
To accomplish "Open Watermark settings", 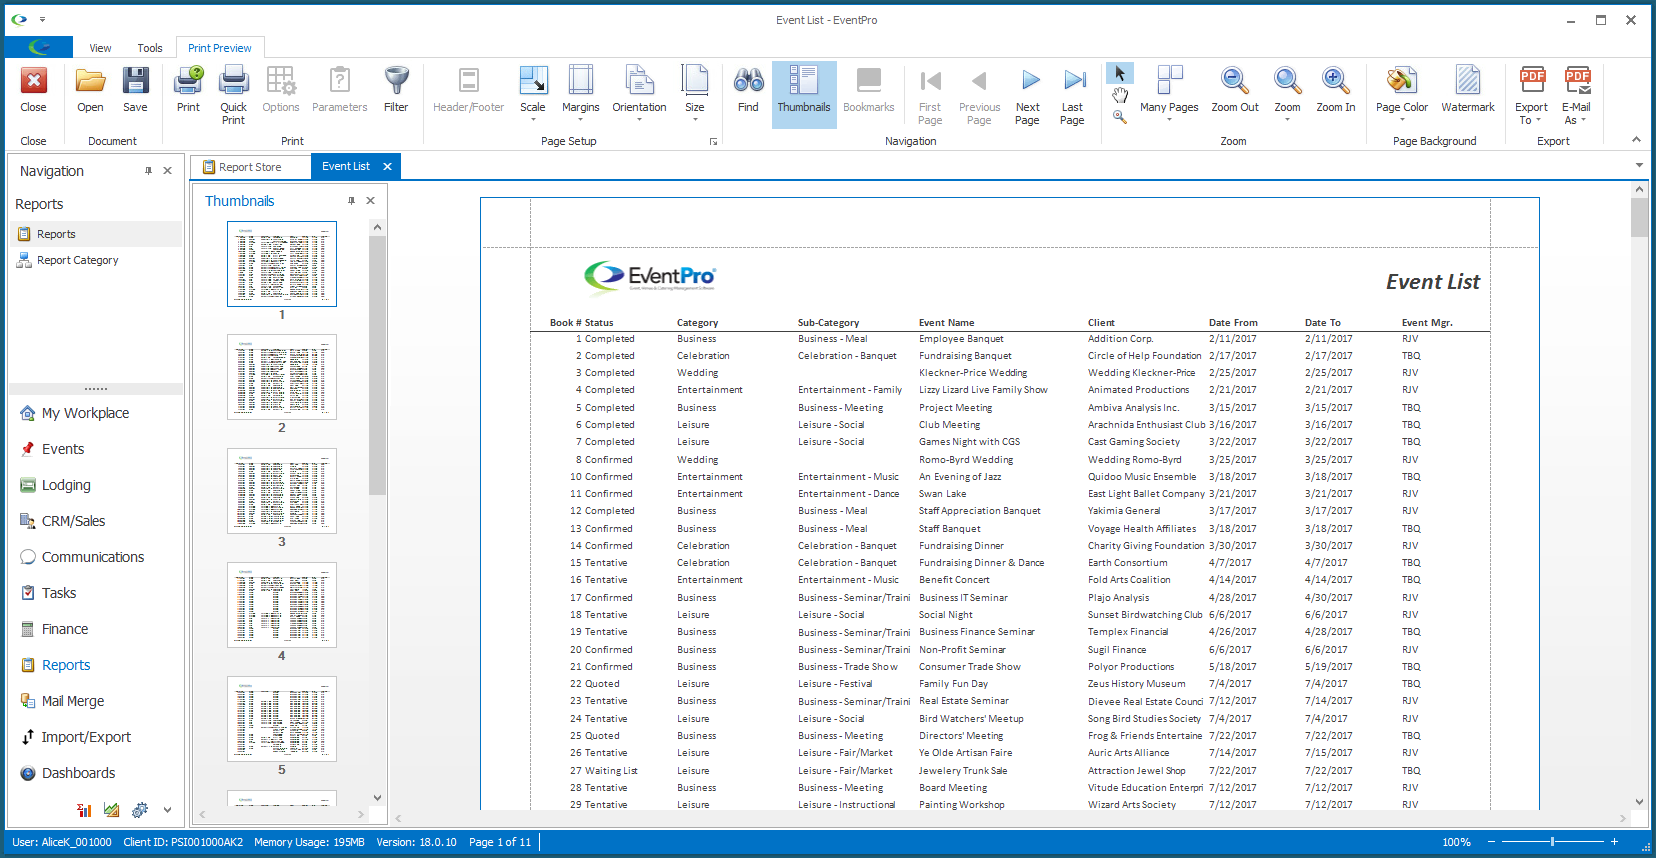I will point(1468,90).
